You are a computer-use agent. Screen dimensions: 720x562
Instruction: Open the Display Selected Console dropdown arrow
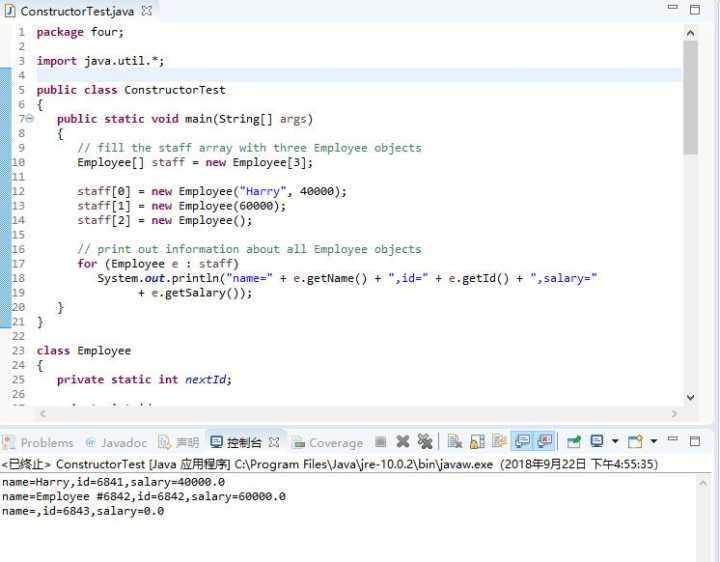pyautogui.click(x=615, y=442)
